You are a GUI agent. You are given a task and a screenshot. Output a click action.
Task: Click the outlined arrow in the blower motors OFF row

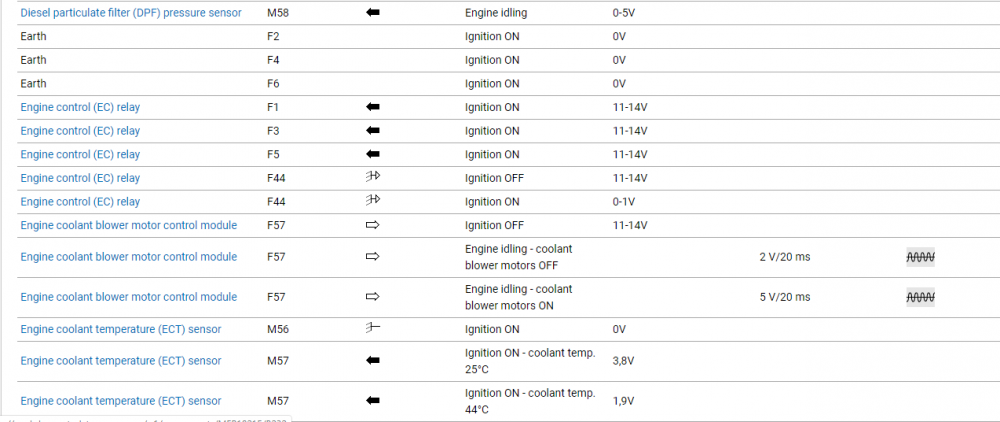coord(374,257)
